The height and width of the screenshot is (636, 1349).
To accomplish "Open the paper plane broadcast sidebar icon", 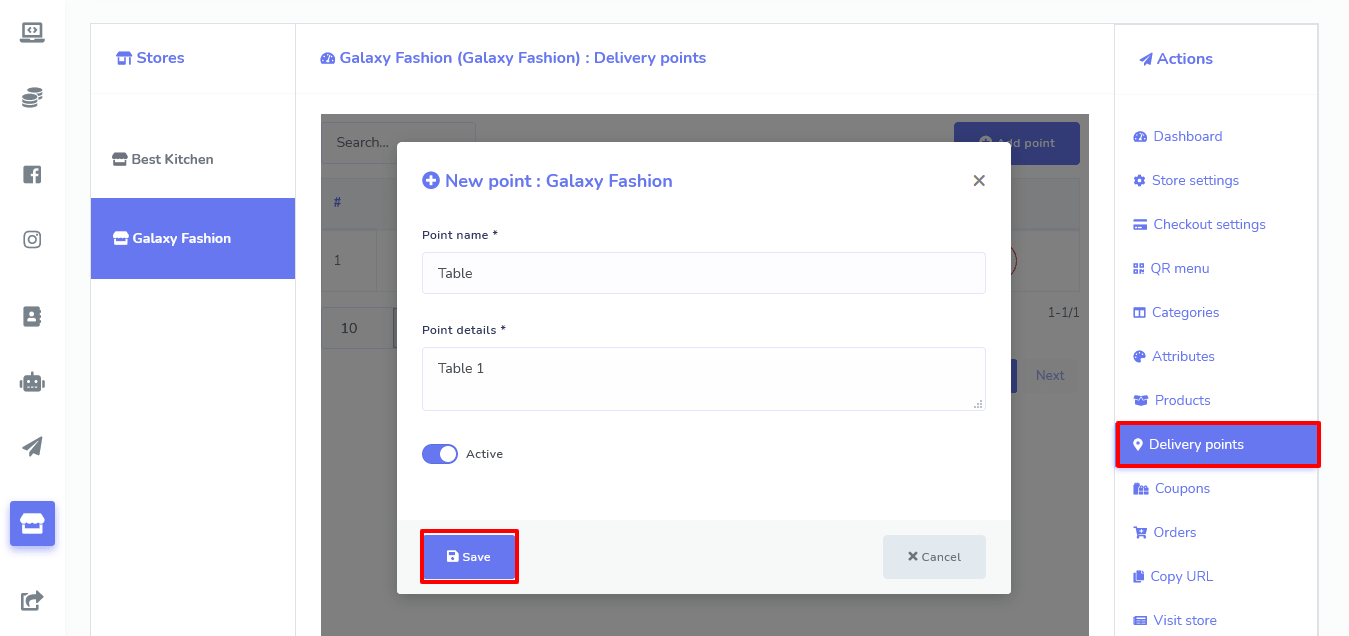I will coord(32,446).
